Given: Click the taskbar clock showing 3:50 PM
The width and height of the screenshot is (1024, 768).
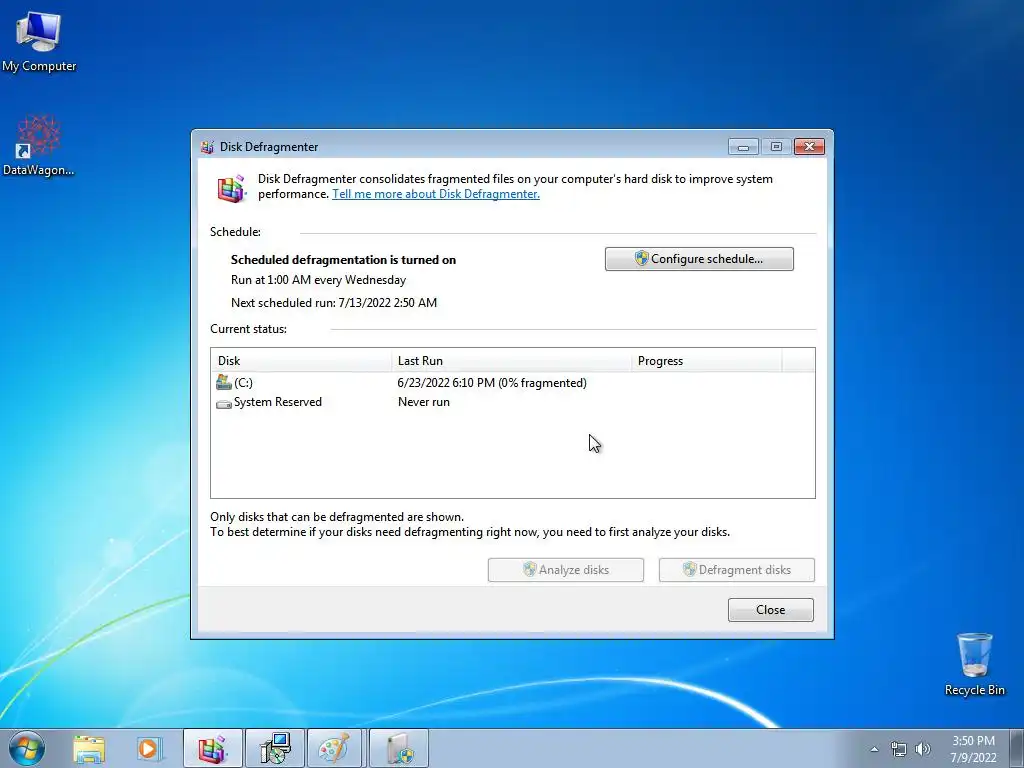Looking at the screenshot, I should [973, 749].
